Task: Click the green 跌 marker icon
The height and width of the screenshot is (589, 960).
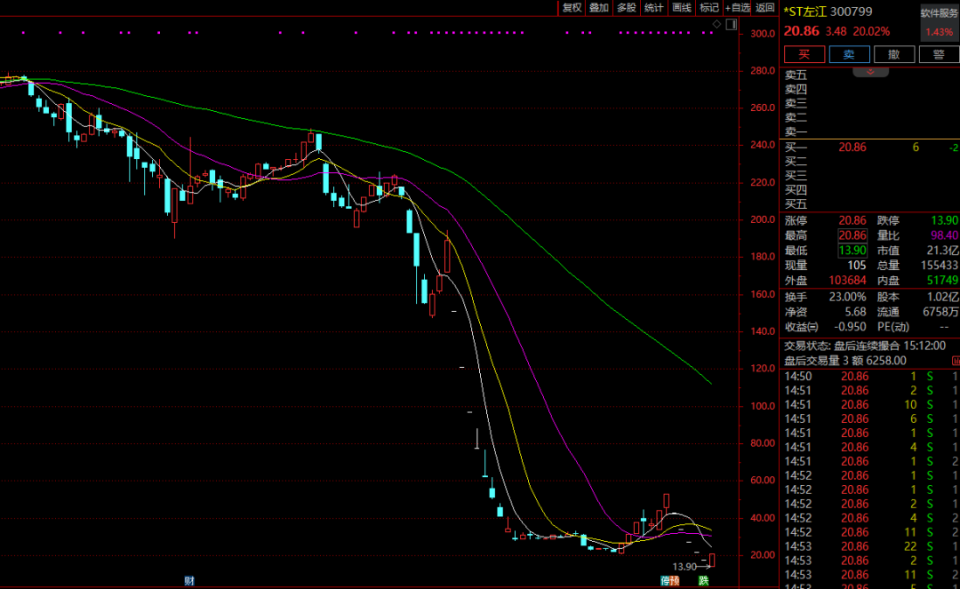Action: pos(704,580)
